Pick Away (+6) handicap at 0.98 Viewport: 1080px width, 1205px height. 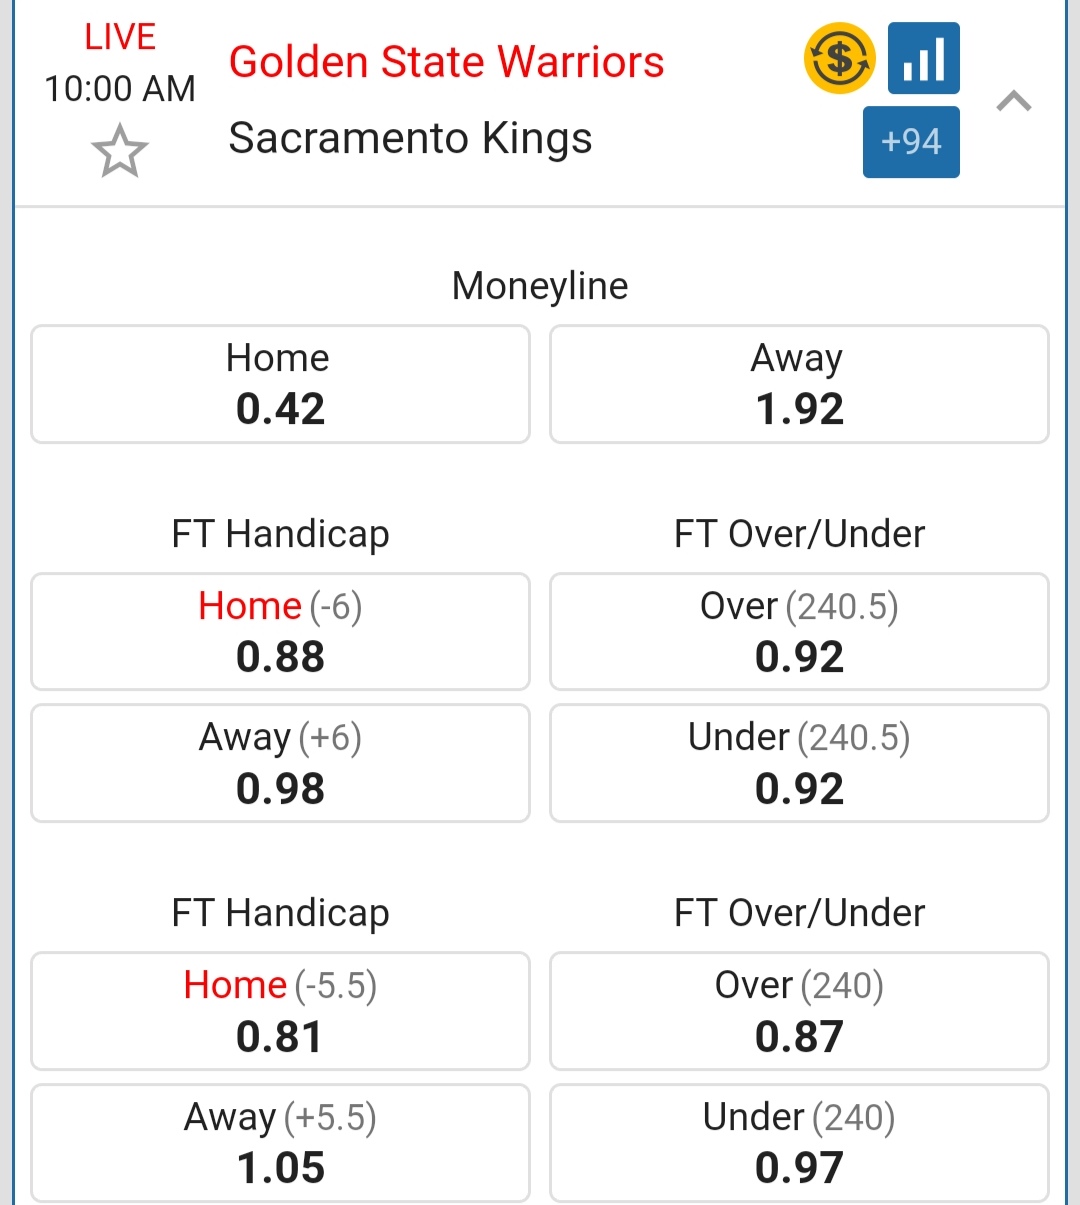(280, 763)
